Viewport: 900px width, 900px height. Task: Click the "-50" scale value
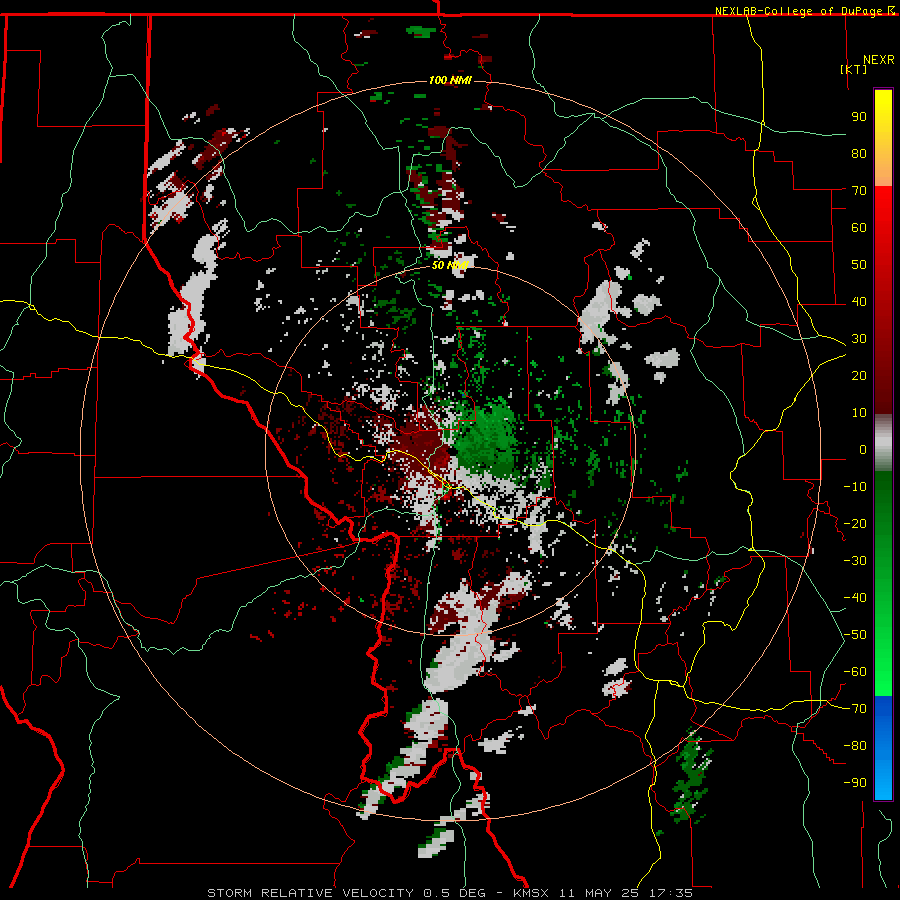[855, 635]
